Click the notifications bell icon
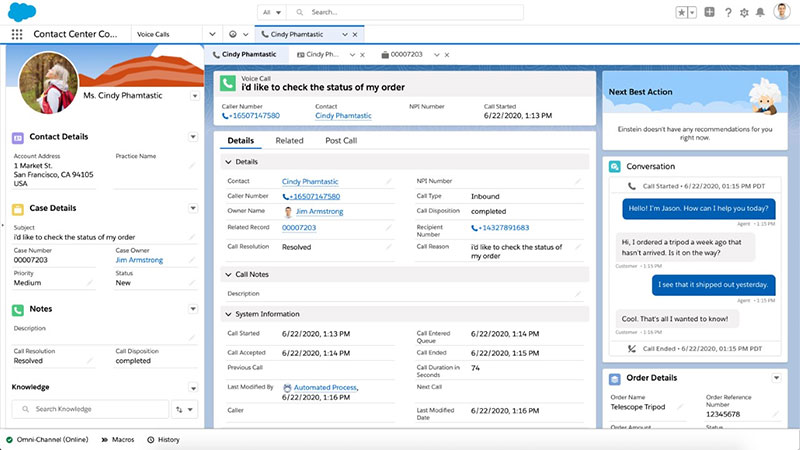This screenshot has width=800, height=450. (761, 12)
